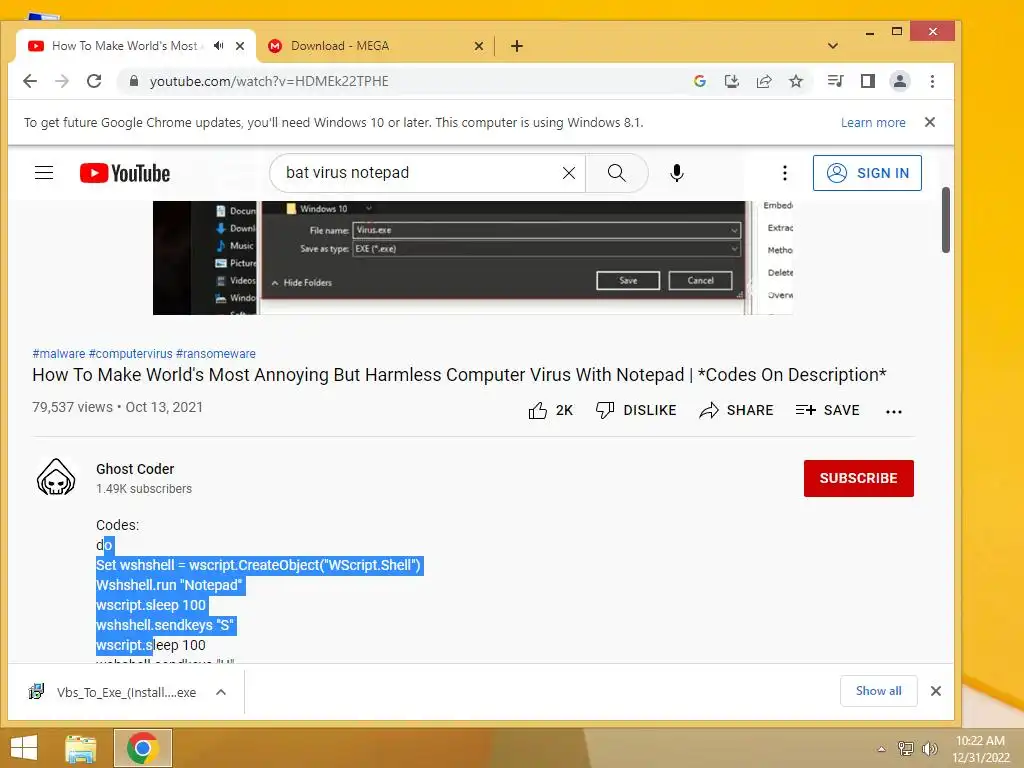This screenshot has height=768, width=1024.
Task: Go to the YouTube home logo
Action: pyautogui.click(x=125, y=173)
